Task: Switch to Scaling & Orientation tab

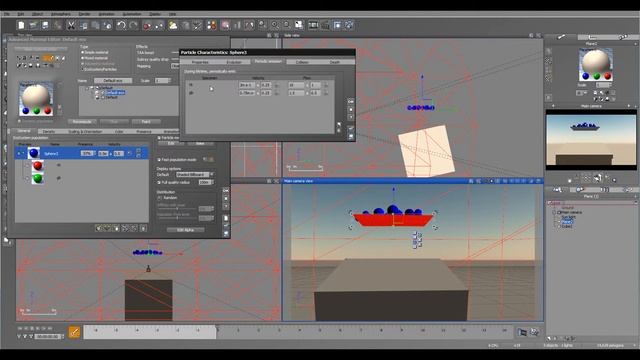Action: point(85,131)
